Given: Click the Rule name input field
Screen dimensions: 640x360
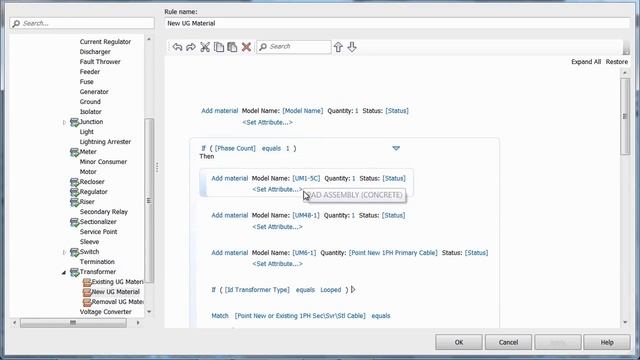Looking at the screenshot, I should tap(397, 23).
